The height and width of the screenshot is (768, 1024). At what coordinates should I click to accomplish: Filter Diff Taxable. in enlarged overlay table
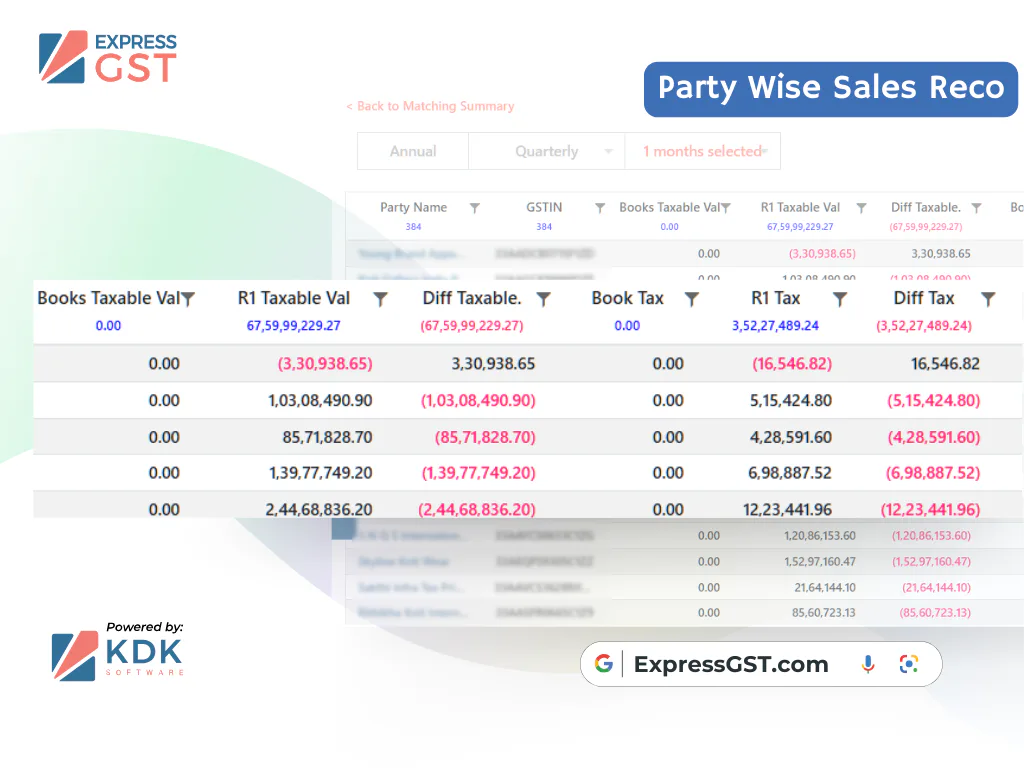click(x=543, y=299)
